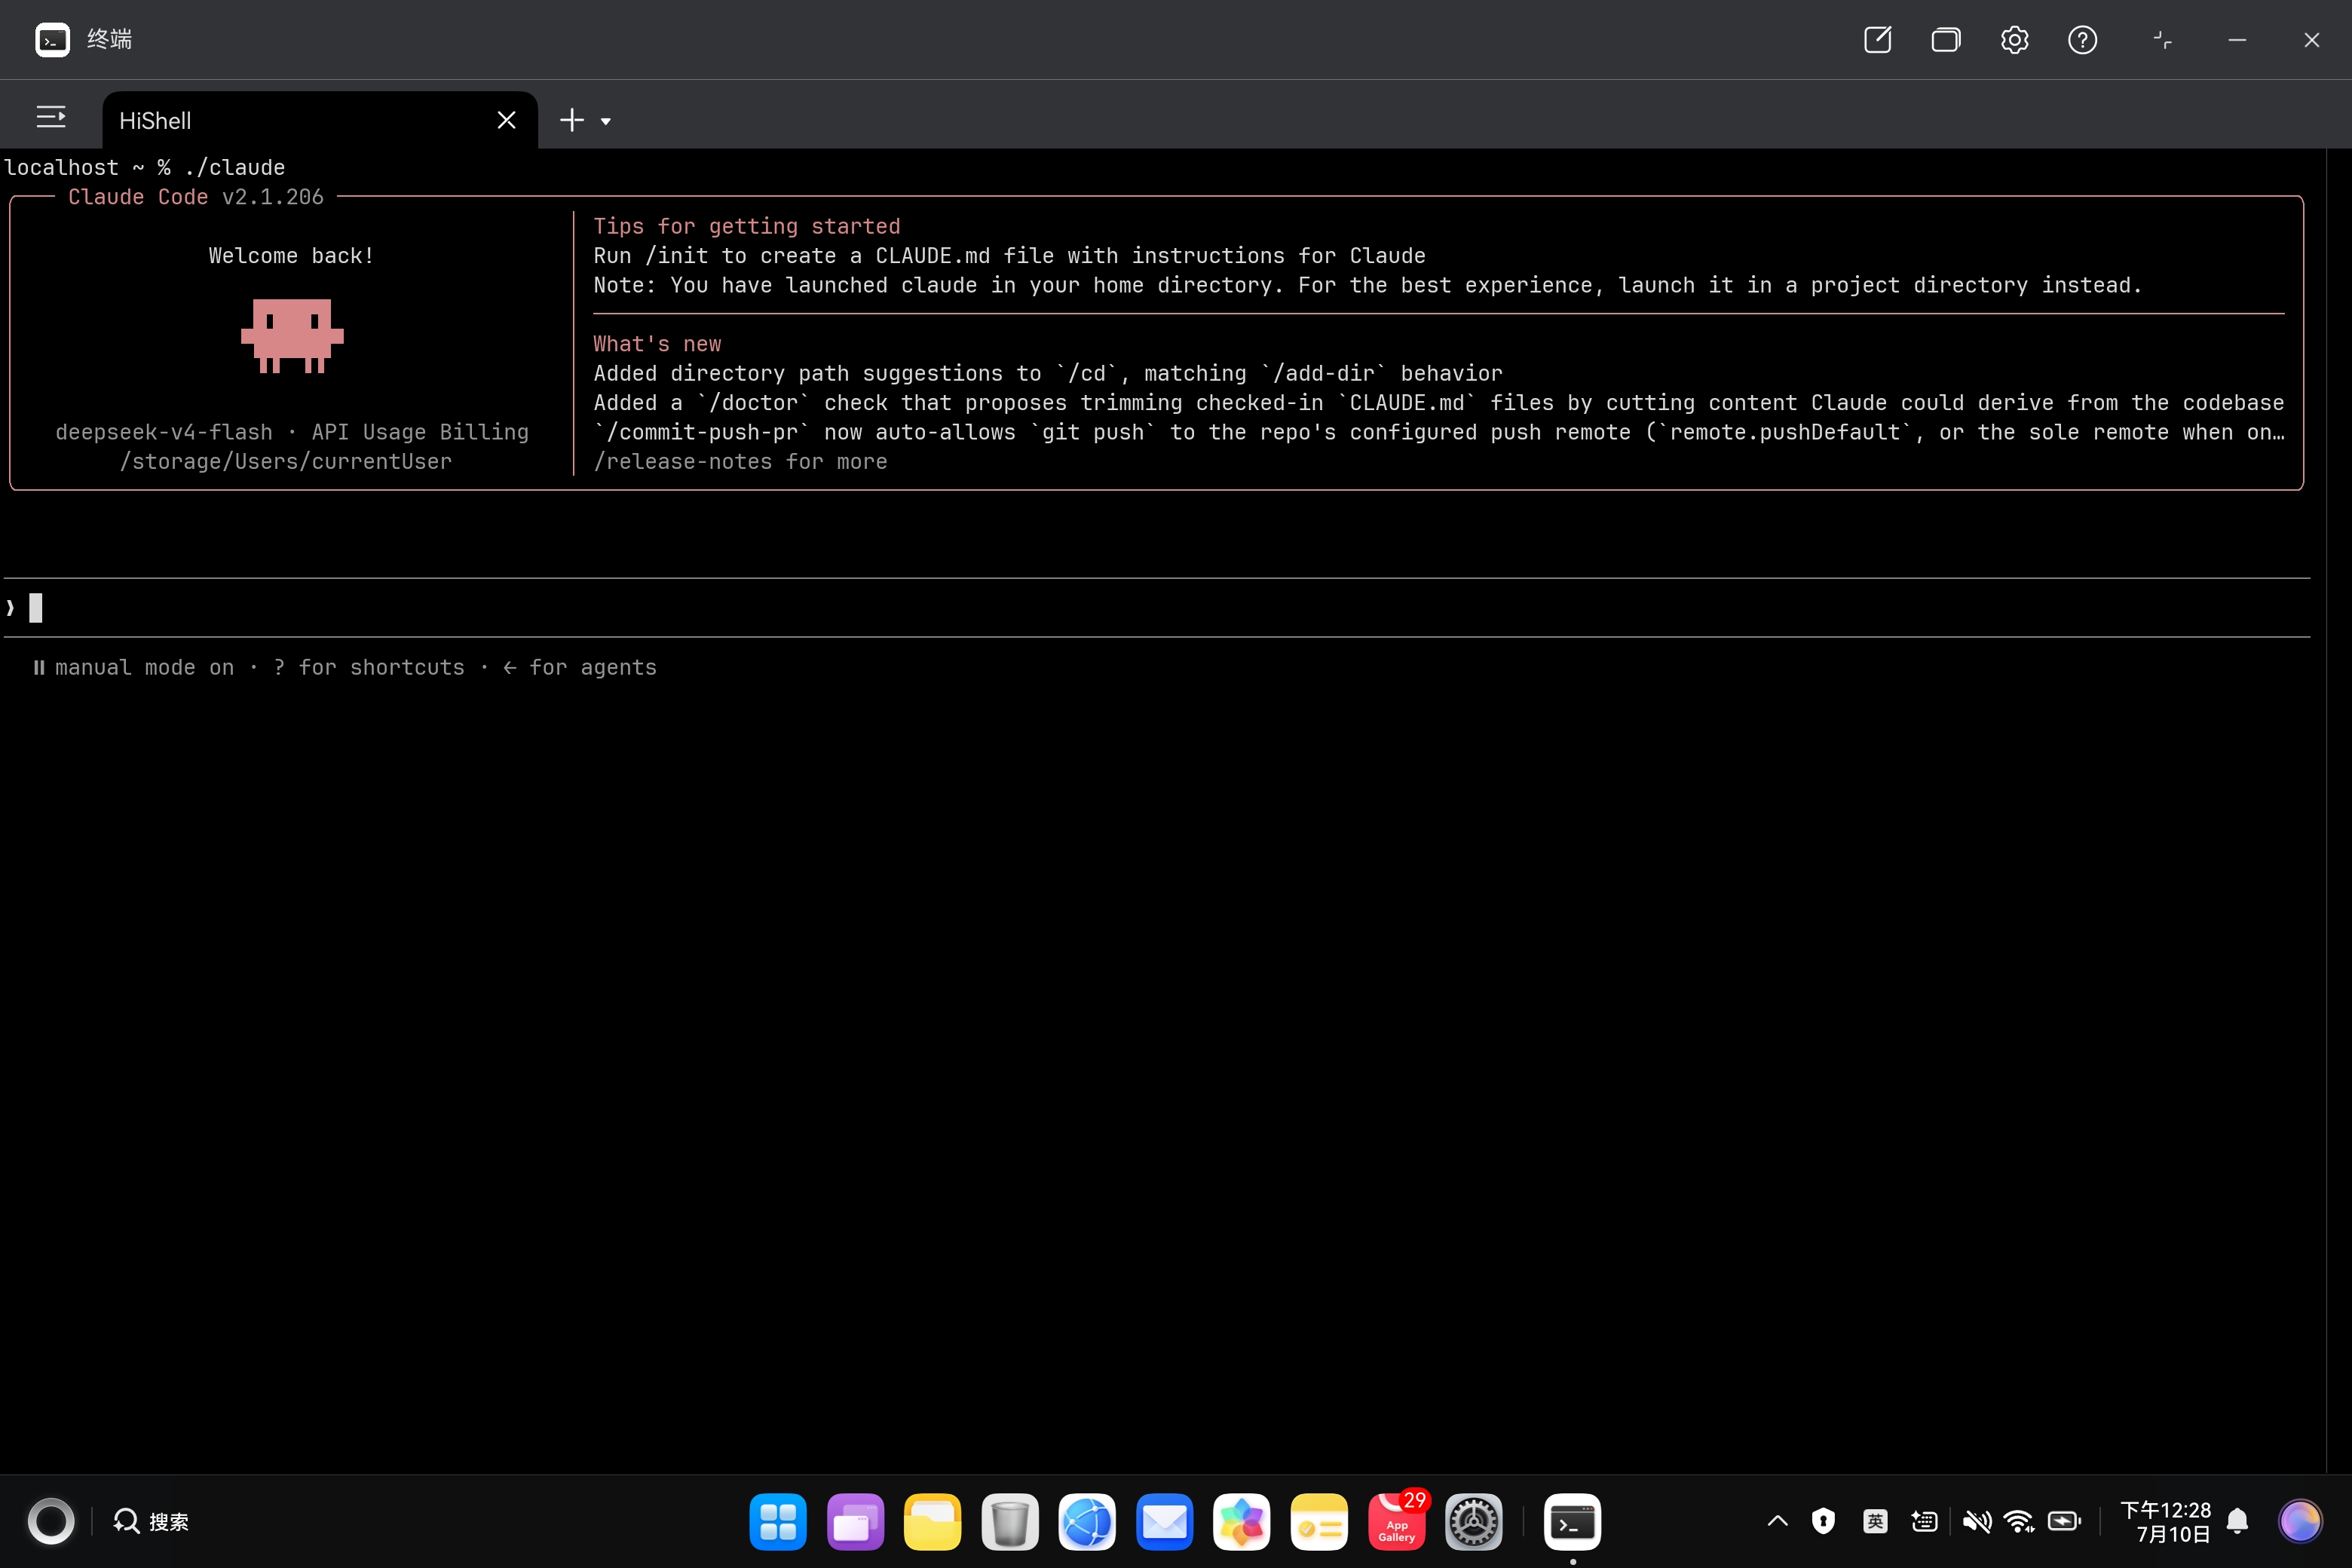The height and width of the screenshot is (1568, 2352).
Task: Click the Claude Code prompt input line
Action: [x=1157, y=608]
